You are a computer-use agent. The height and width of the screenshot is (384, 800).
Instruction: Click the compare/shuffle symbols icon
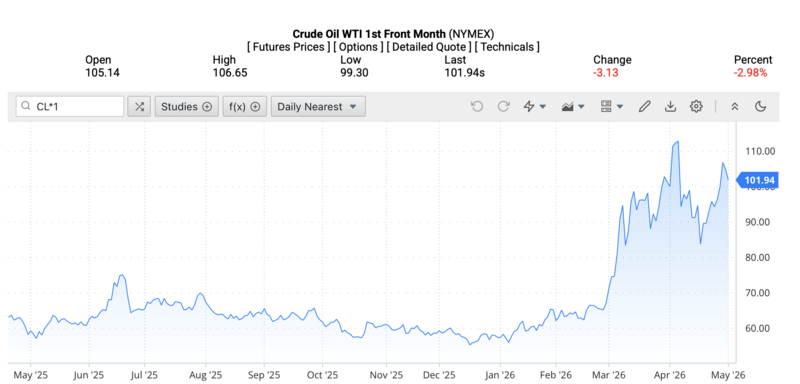139,107
